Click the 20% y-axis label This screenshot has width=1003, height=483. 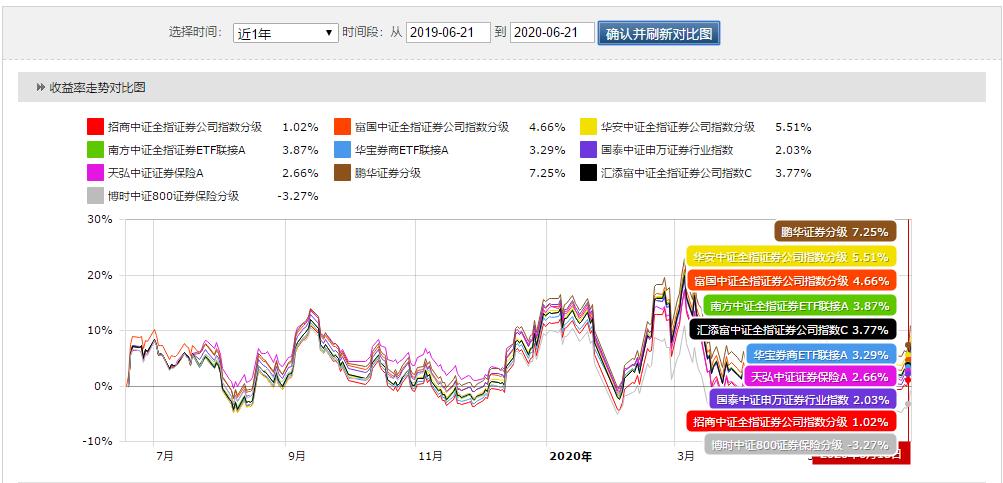pos(100,275)
